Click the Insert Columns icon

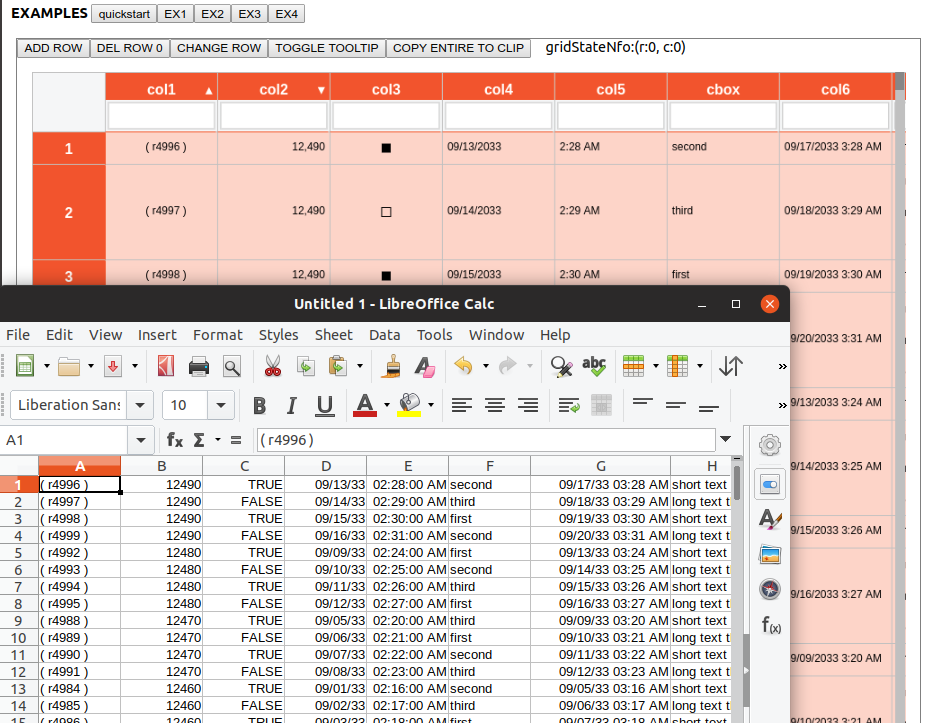pyautogui.click(x=677, y=366)
